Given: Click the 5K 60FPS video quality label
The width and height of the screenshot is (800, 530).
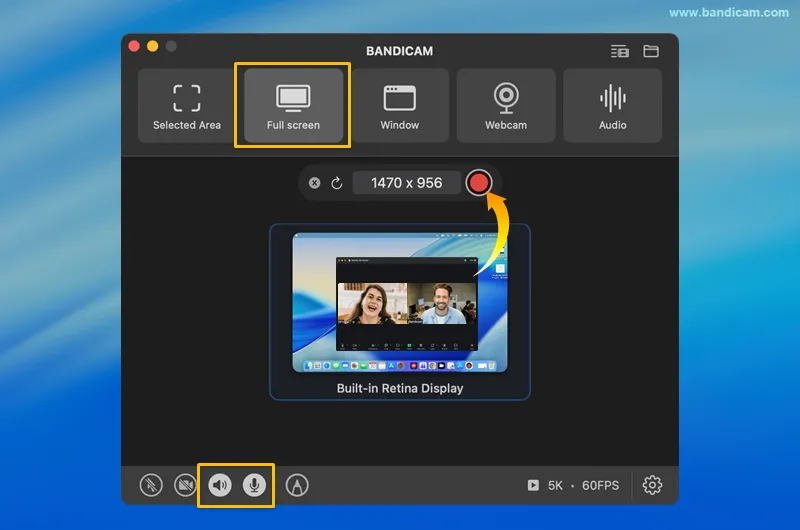Looking at the screenshot, I should [583, 485].
